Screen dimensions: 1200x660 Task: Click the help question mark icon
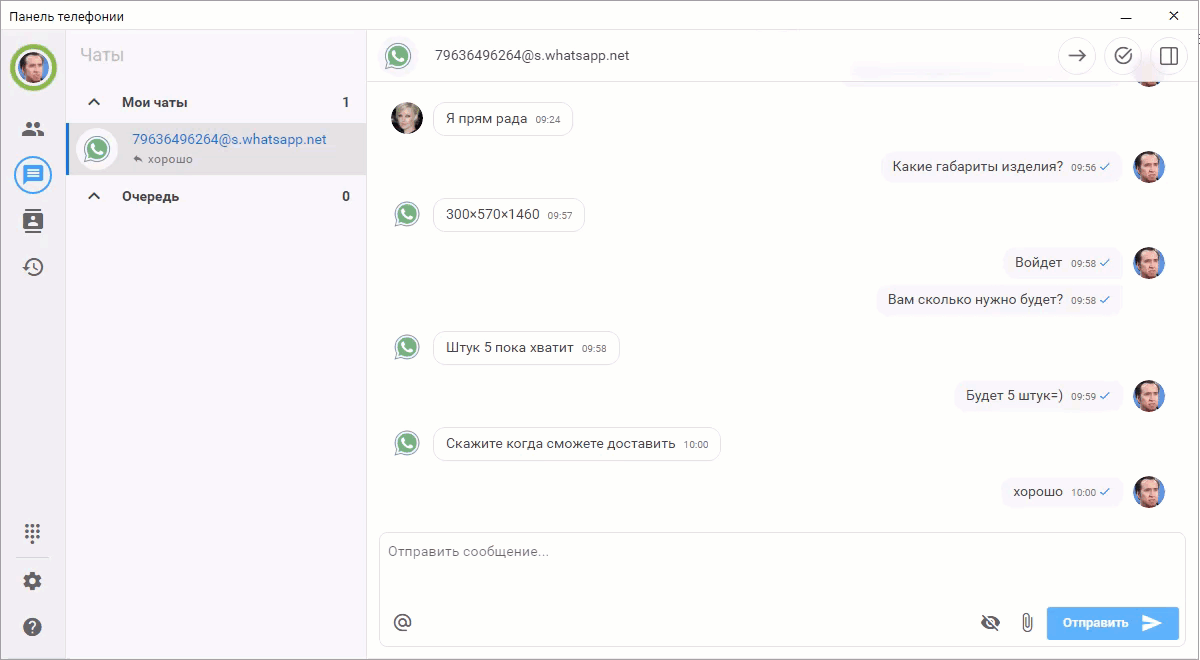33,627
